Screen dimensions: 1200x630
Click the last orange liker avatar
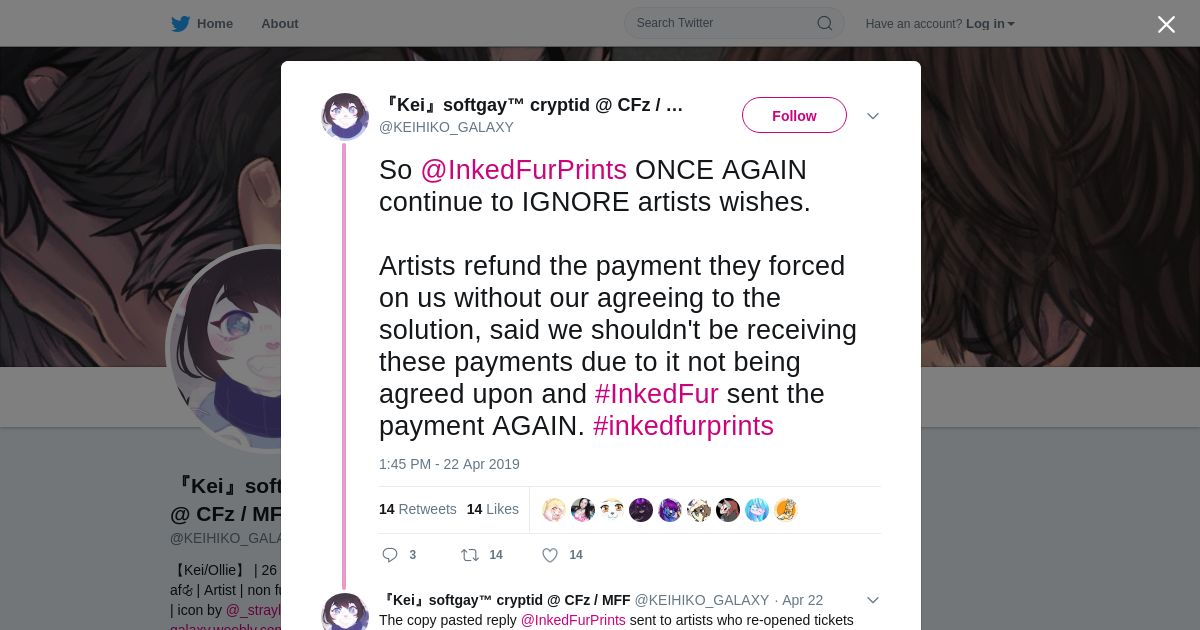pyautogui.click(x=786, y=510)
